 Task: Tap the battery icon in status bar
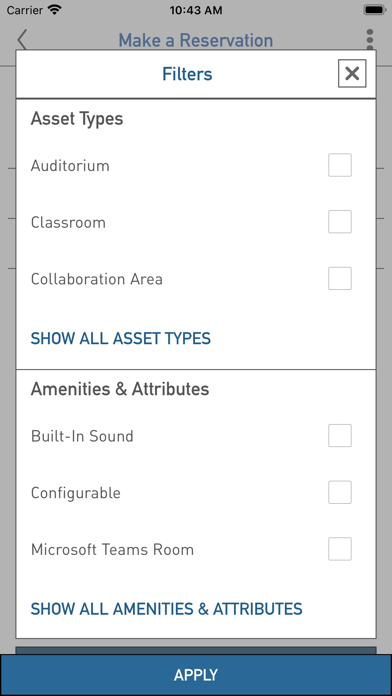click(375, 10)
